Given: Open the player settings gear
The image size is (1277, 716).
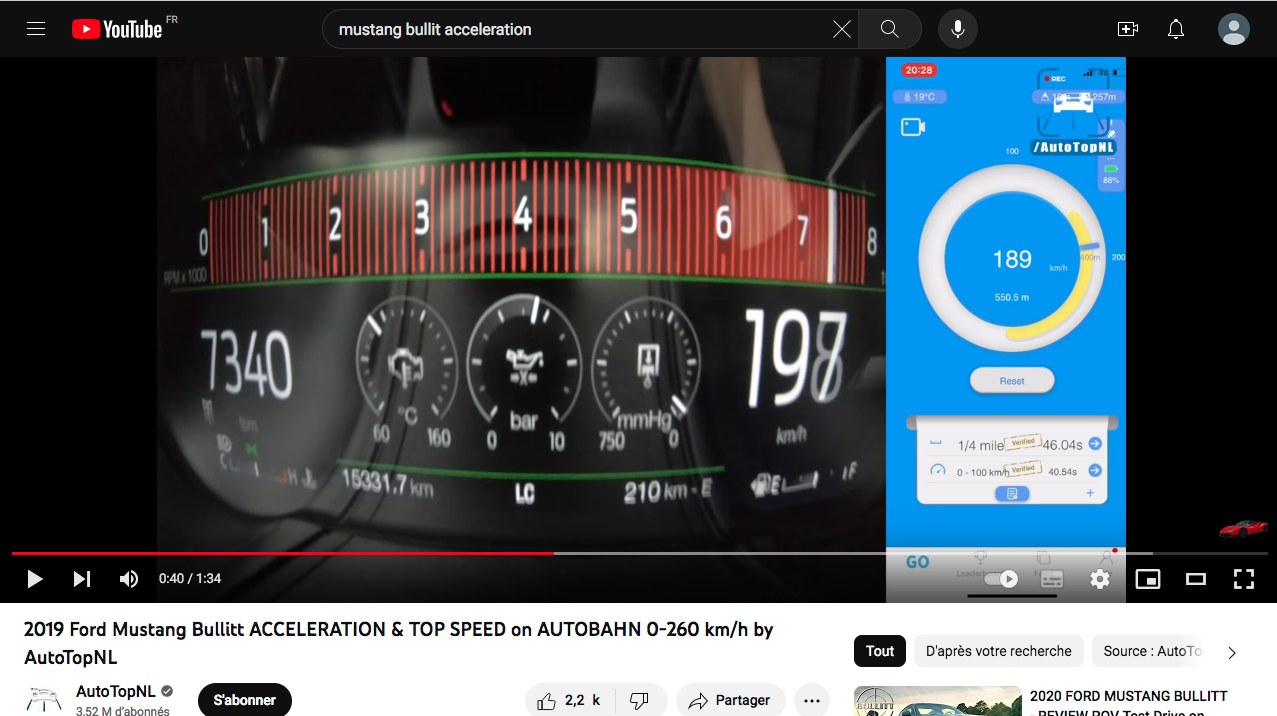Looking at the screenshot, I should (x=1100, y=579).
